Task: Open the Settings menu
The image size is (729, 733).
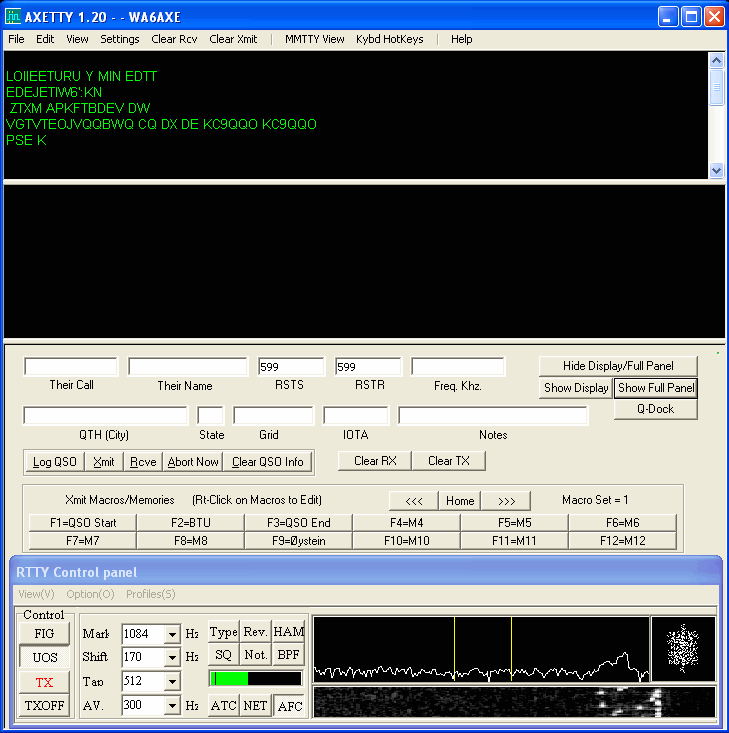Action: coord(120,39)
